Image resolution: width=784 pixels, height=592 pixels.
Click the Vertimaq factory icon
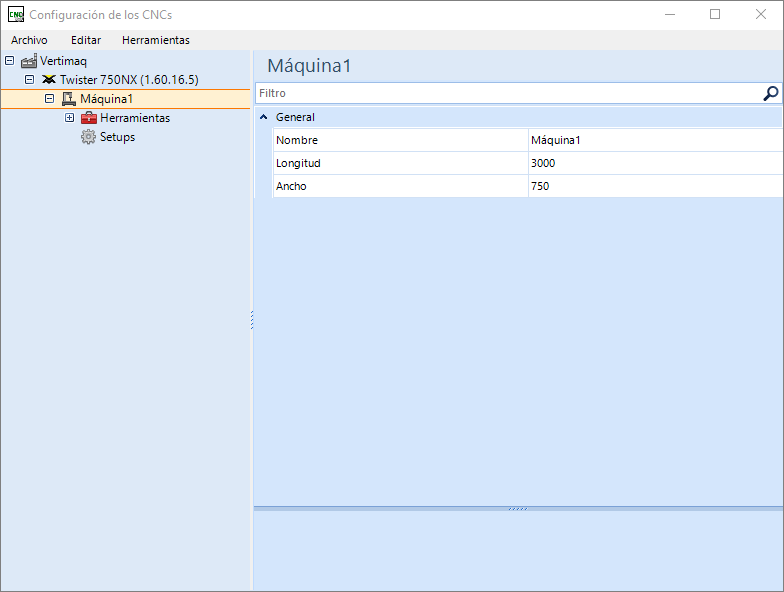pos(29,61)
